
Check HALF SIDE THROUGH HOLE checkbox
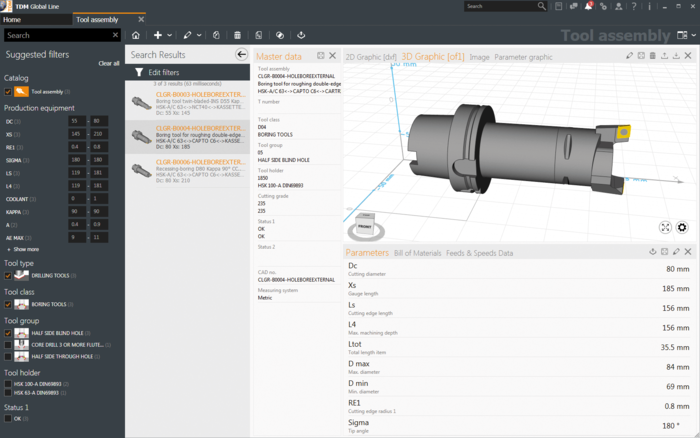[8, 356]
